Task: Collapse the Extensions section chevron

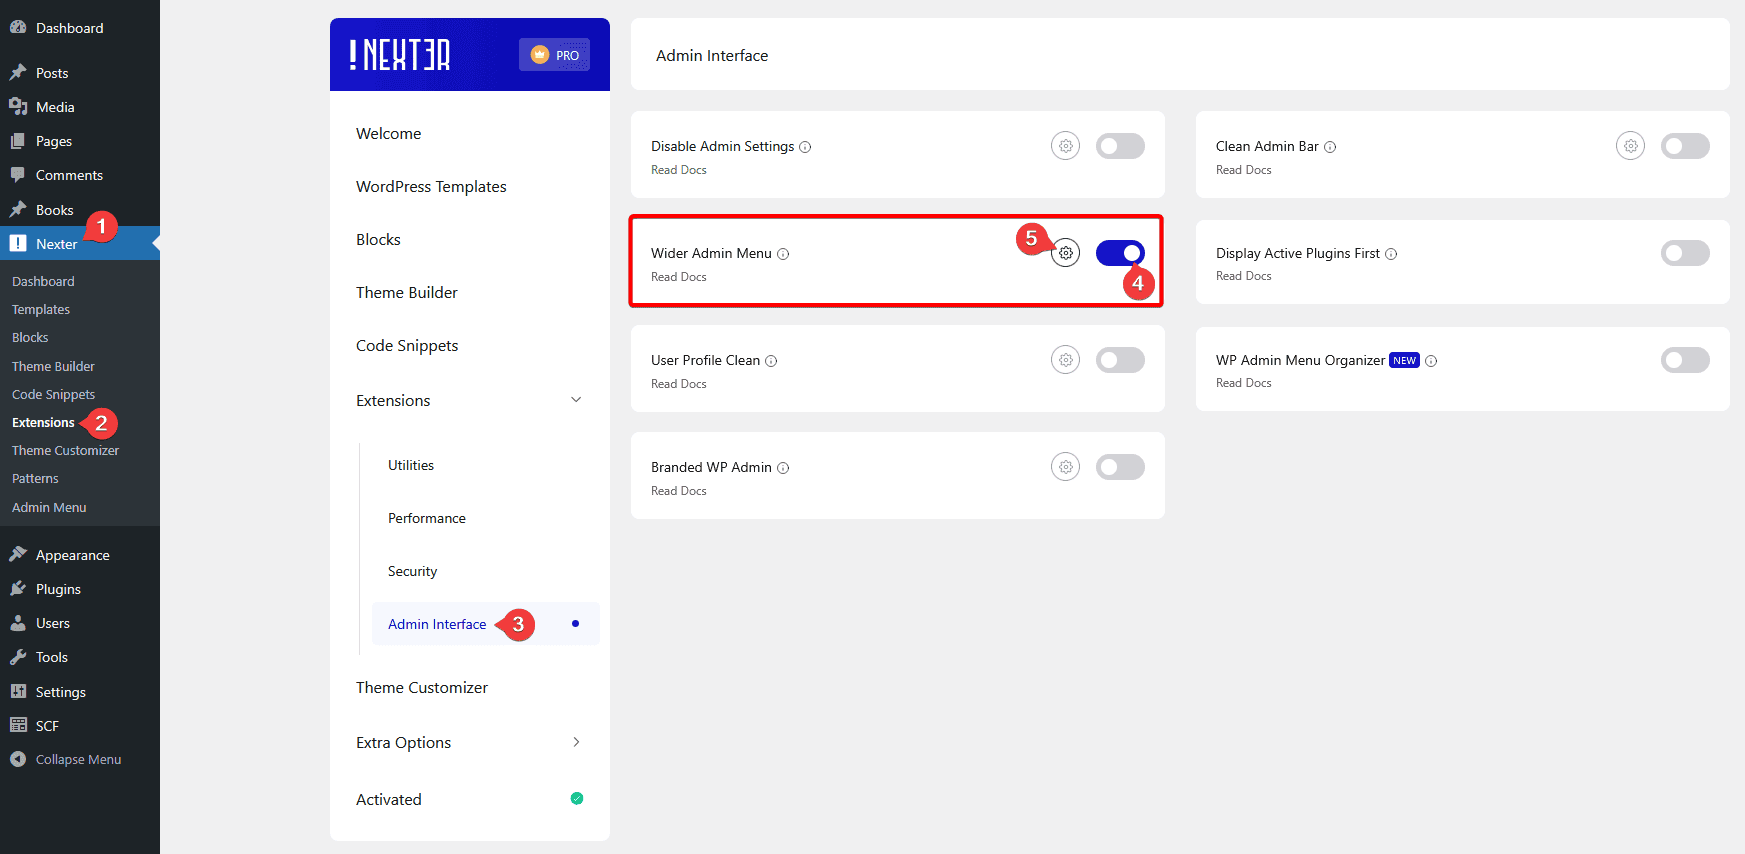Action: pyautogui.click(x=576, y=400)
